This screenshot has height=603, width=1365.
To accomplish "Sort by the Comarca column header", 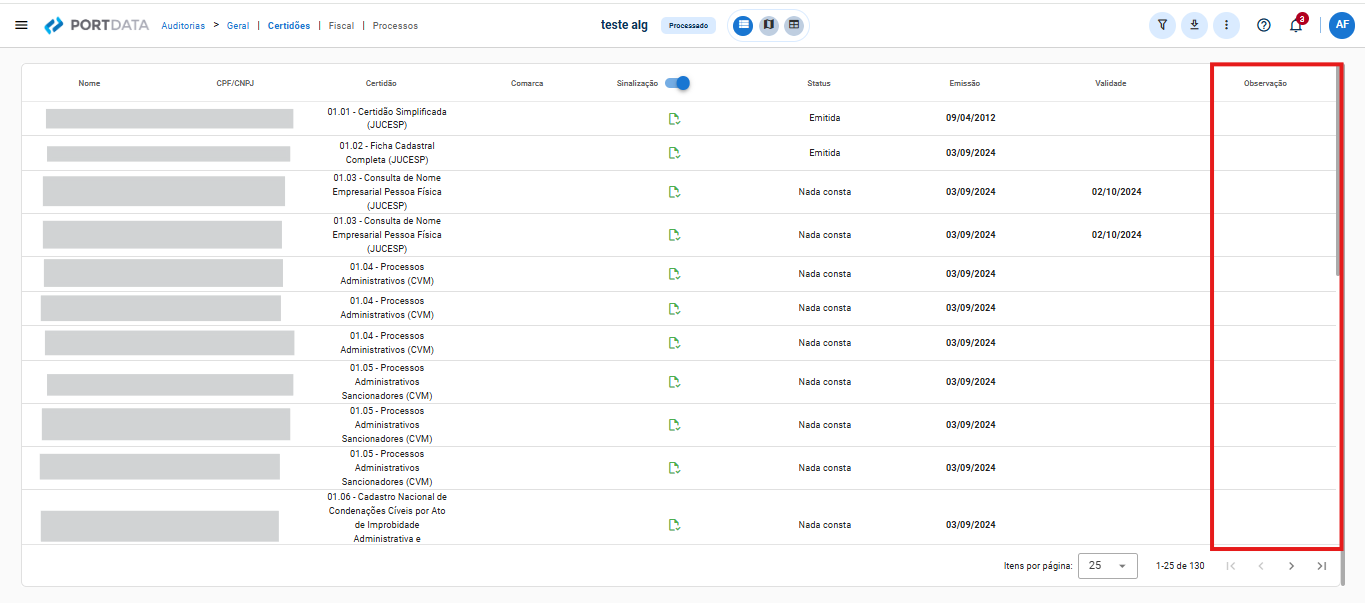I will [x=527, y=83].
